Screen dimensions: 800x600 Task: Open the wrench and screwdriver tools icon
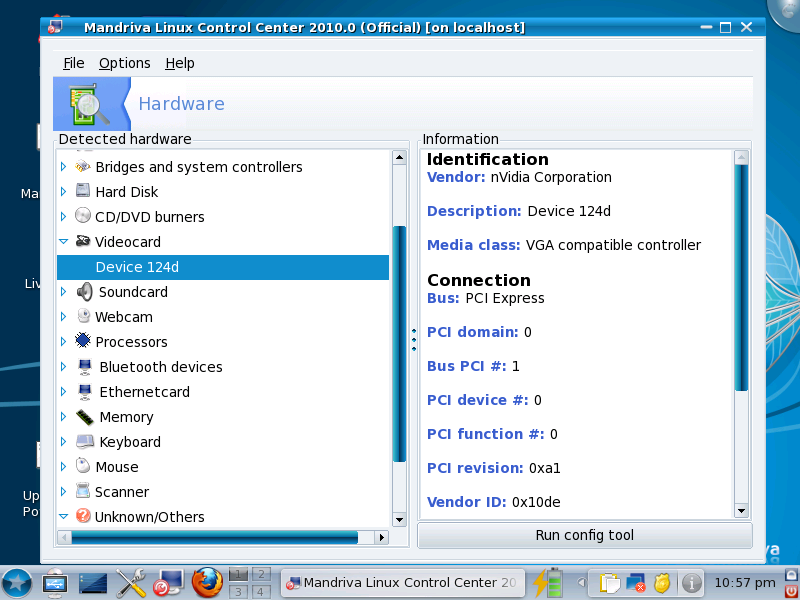coord(131,583)
